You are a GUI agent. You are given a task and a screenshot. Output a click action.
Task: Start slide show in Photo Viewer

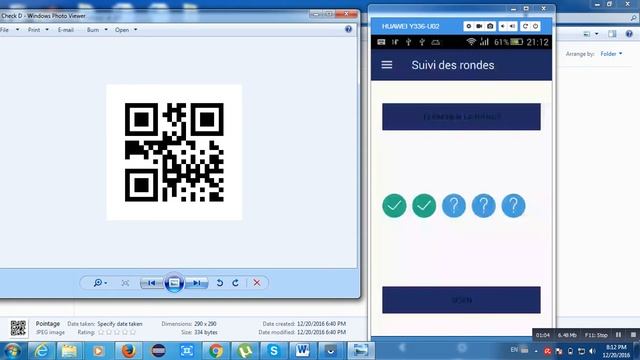[x=174, y=282]
